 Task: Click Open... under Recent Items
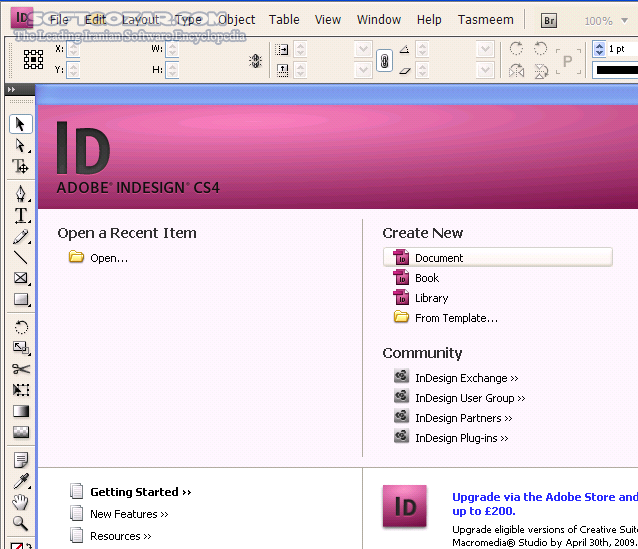pyautogui.click(x=99, y=258)
